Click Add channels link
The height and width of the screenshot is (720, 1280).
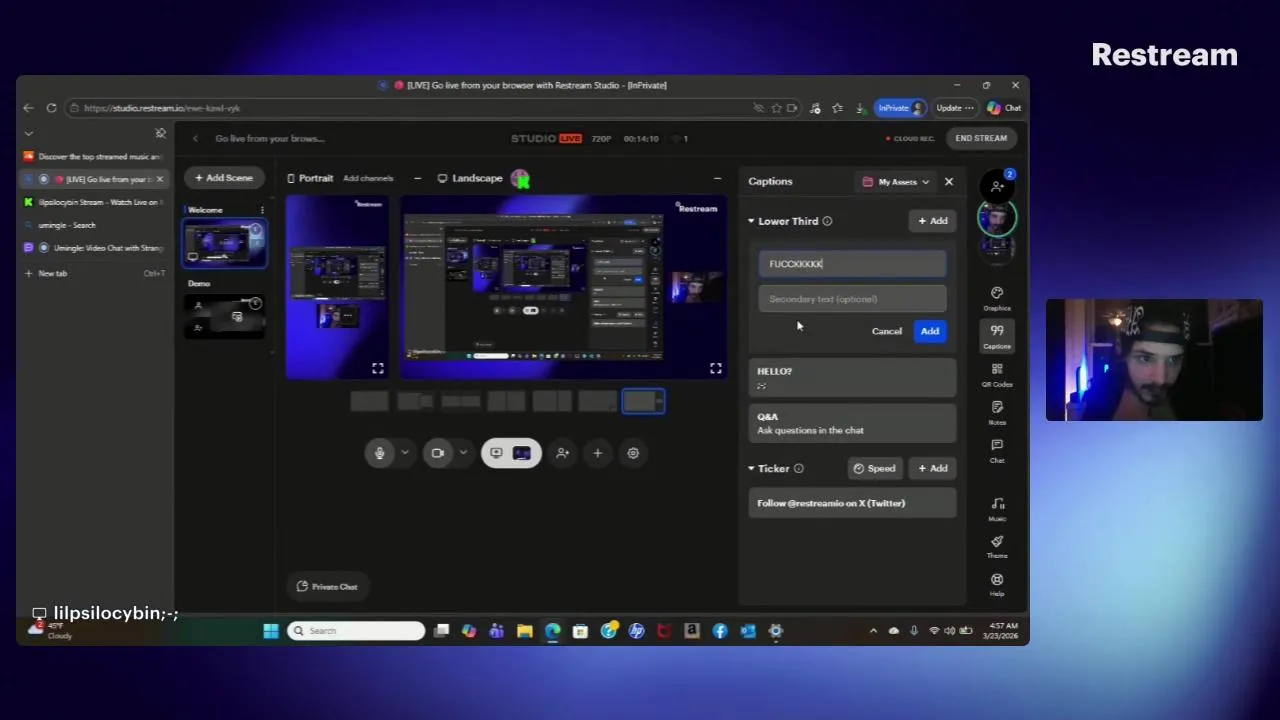(368, 178)
